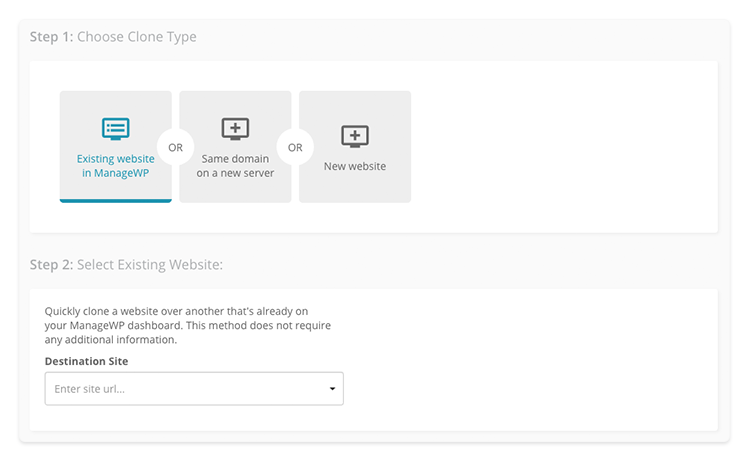Expand the Destination Site combo box
750x460 pixels.
pyautogui.click(x=194, y=389)
